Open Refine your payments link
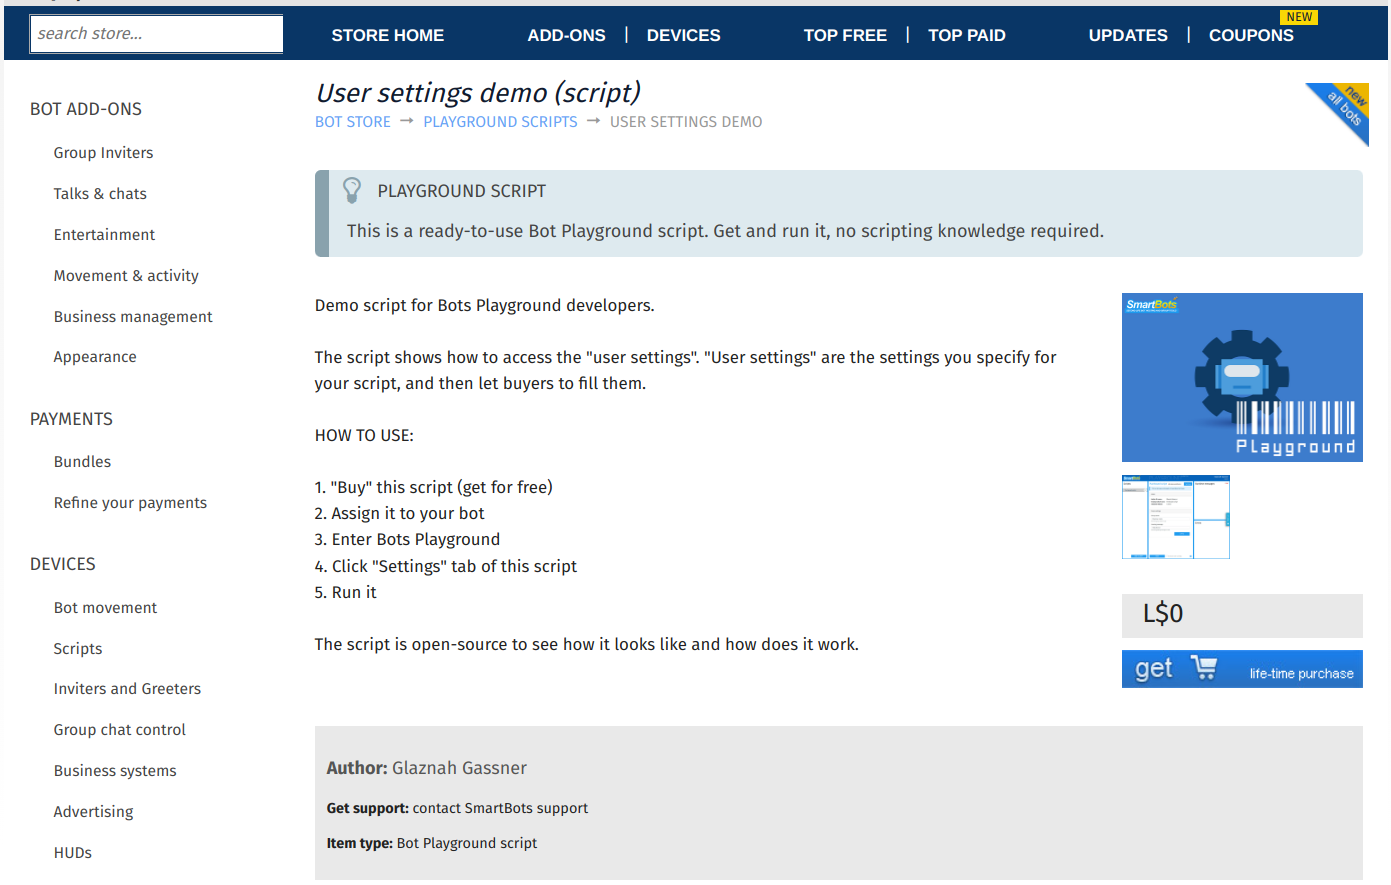1391x885 pixels. point(131,503)
